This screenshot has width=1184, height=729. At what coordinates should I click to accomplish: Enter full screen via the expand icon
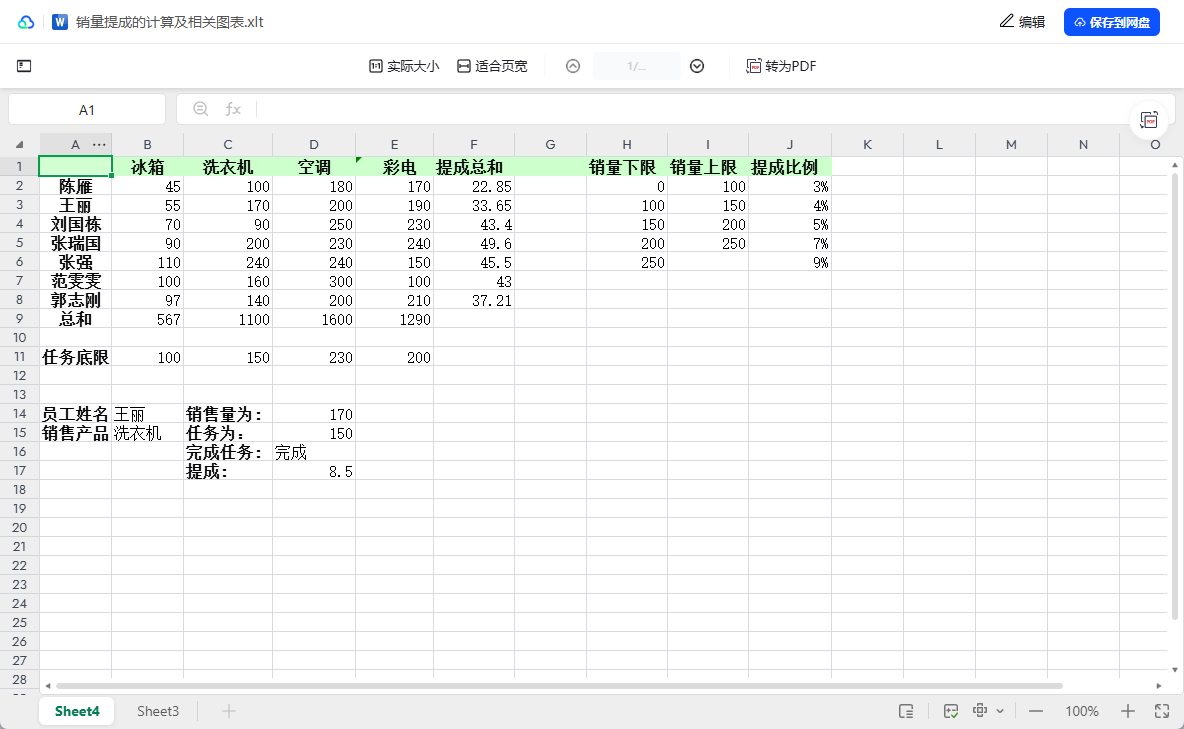[x=1163, y=711]
